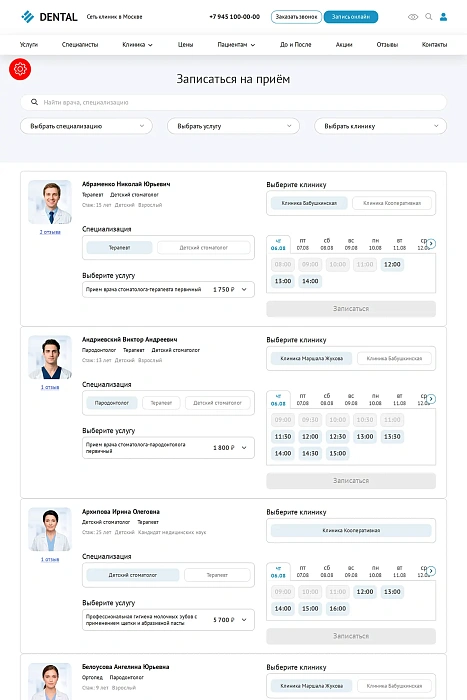Open Выбрать услугу filter dropdown

233,126
